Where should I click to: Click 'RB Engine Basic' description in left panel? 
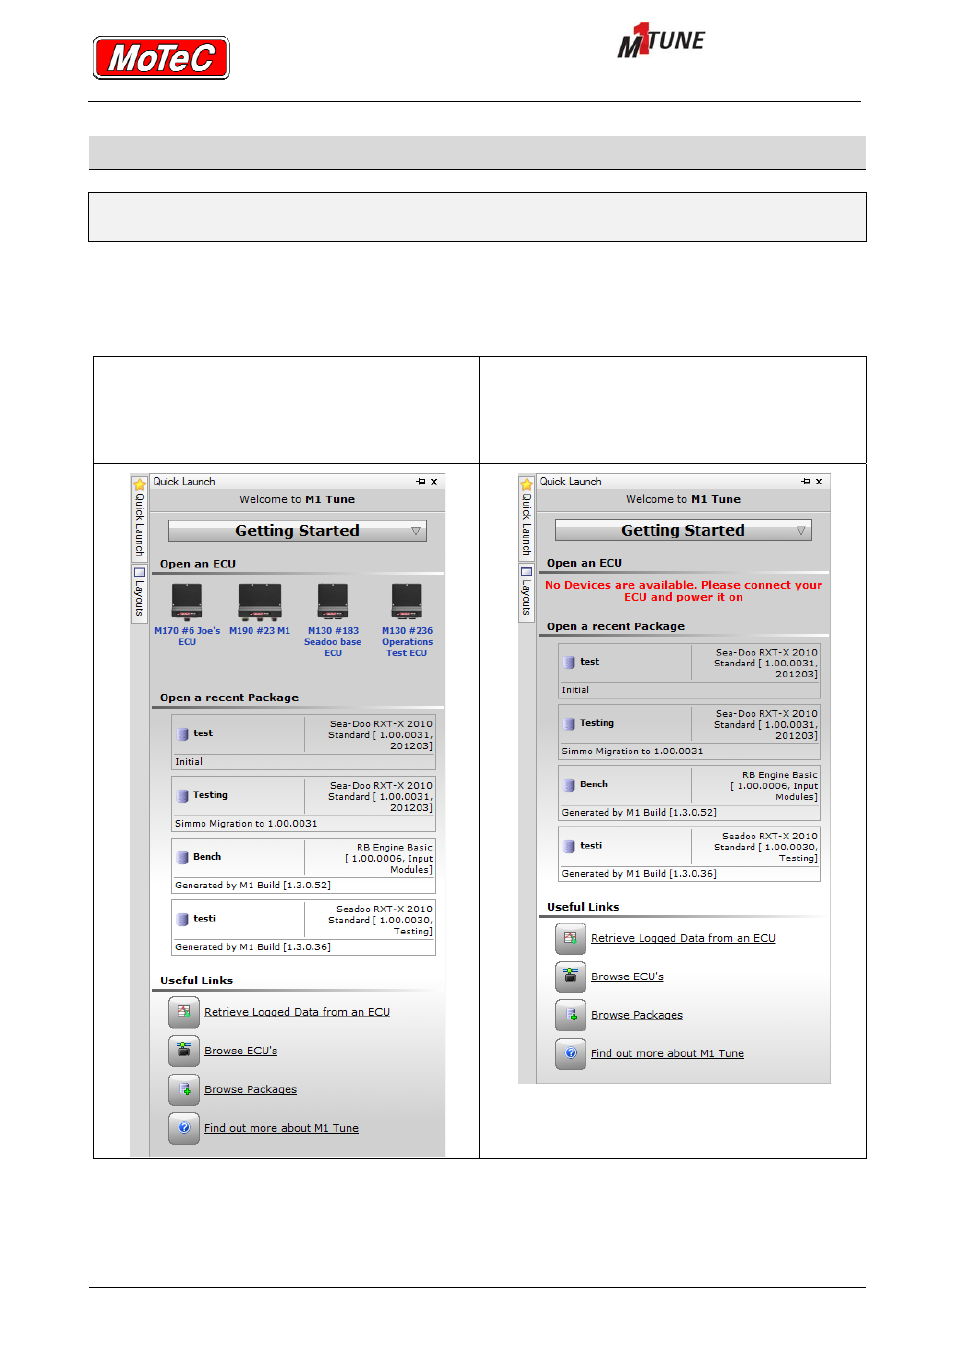tap(389, 858)
